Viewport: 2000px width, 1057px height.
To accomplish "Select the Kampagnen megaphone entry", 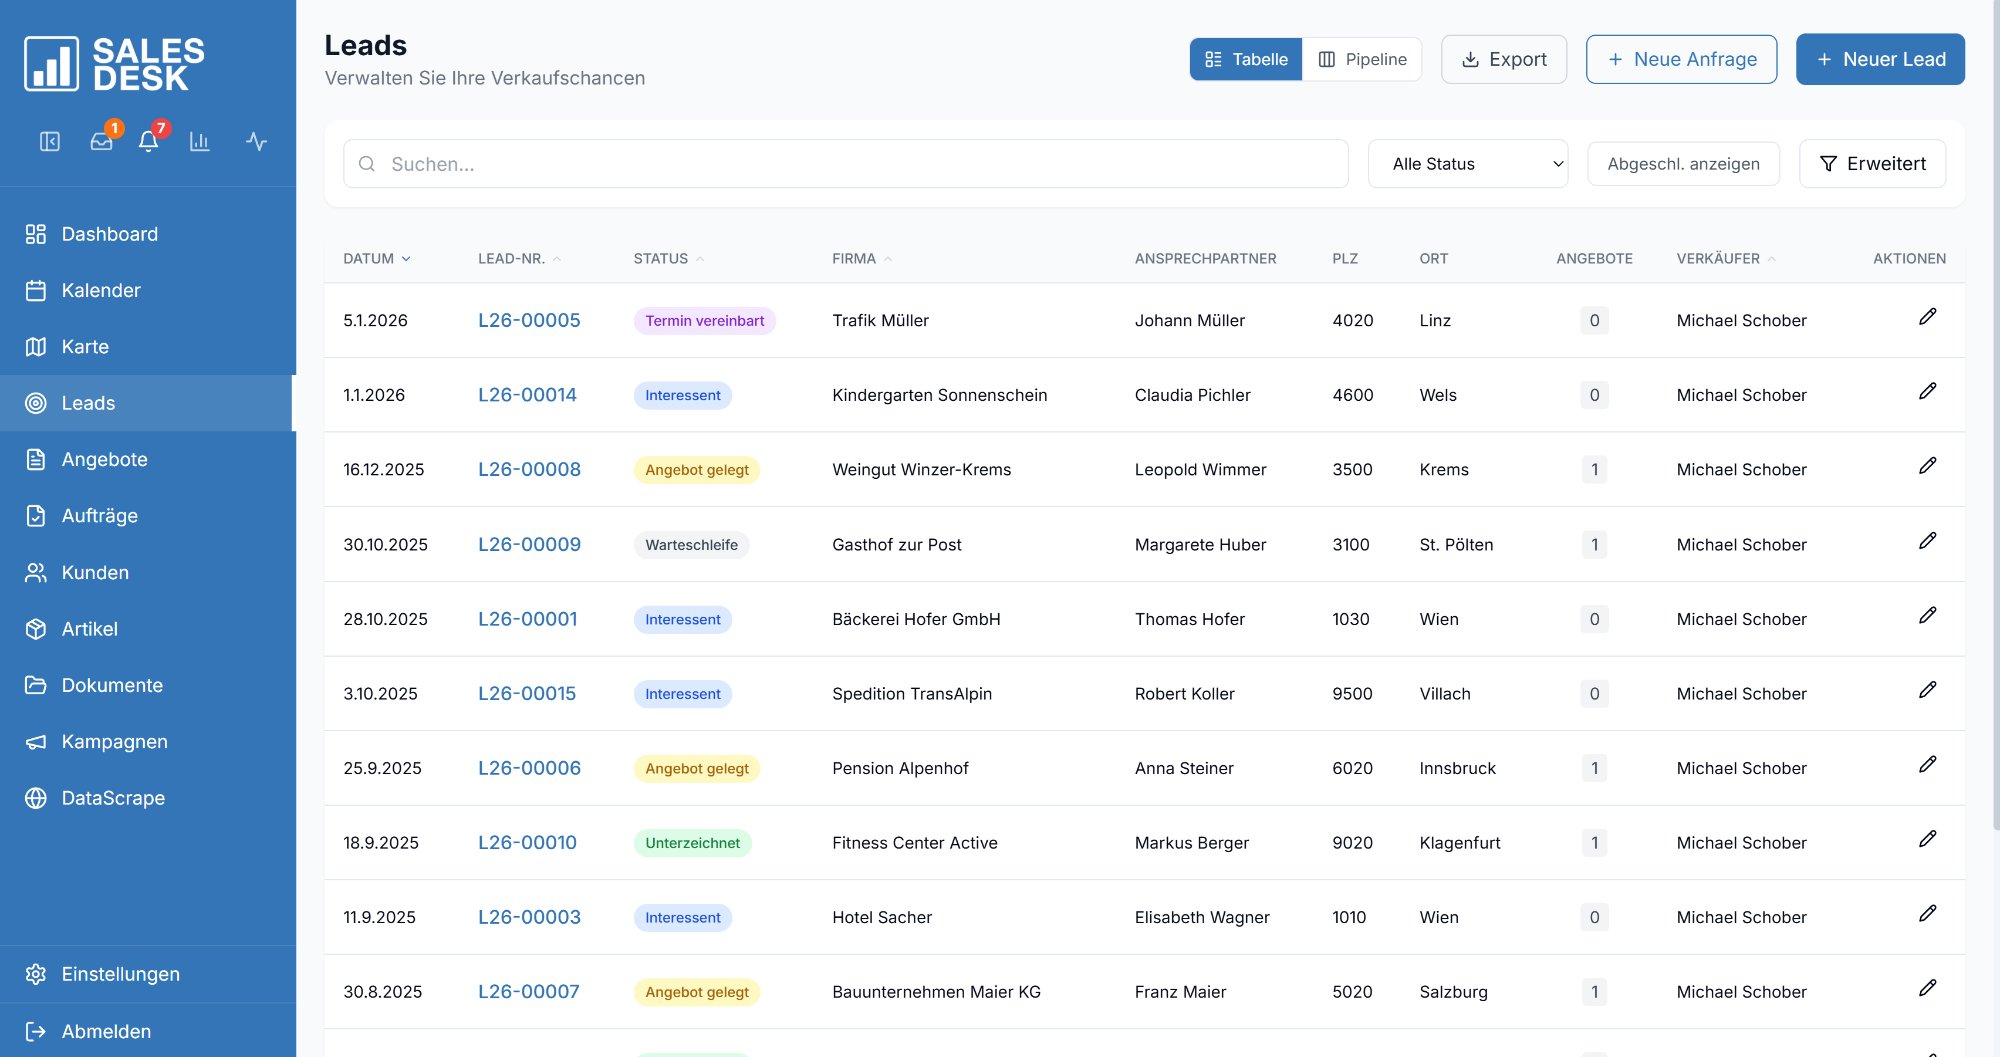I will [114, 741].
